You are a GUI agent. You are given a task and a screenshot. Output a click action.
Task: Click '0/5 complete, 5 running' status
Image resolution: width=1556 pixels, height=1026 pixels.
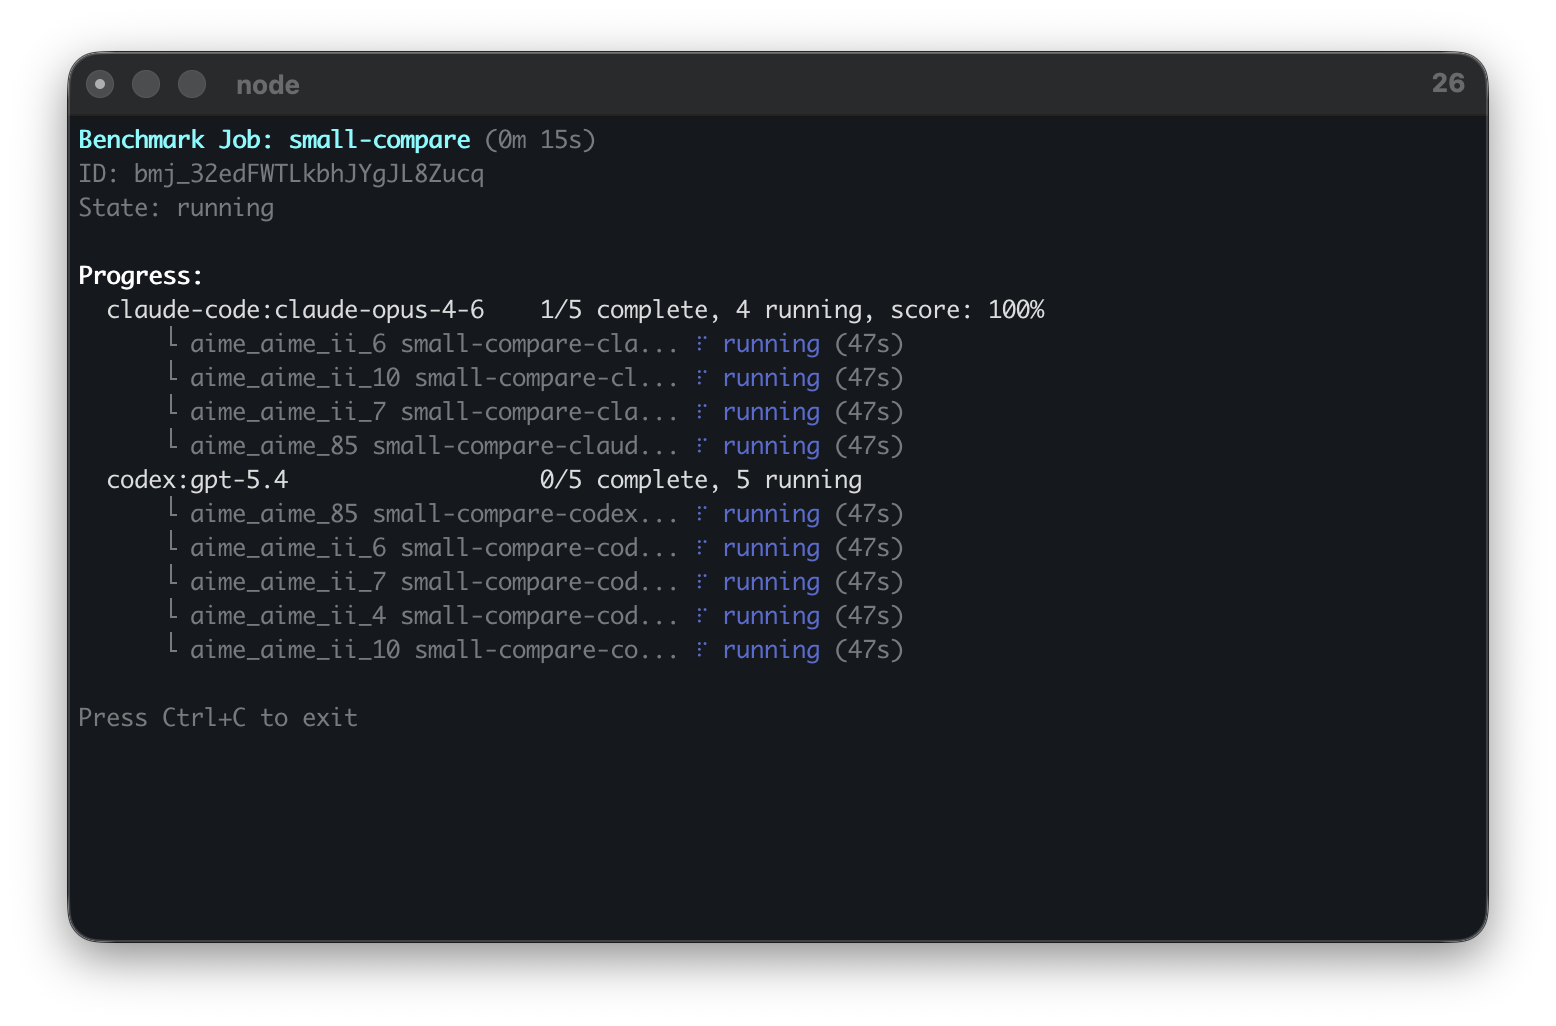pyautogui.click(x=701, y=480)
